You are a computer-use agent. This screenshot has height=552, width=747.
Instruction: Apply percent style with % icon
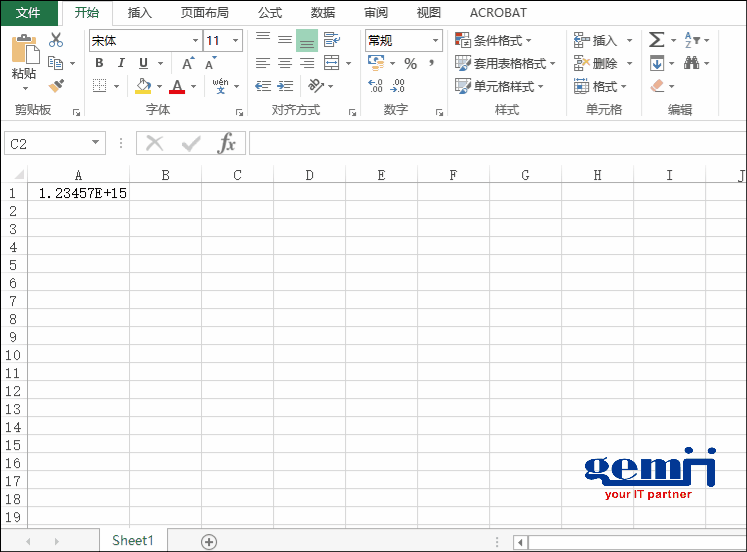coord(410,63)
